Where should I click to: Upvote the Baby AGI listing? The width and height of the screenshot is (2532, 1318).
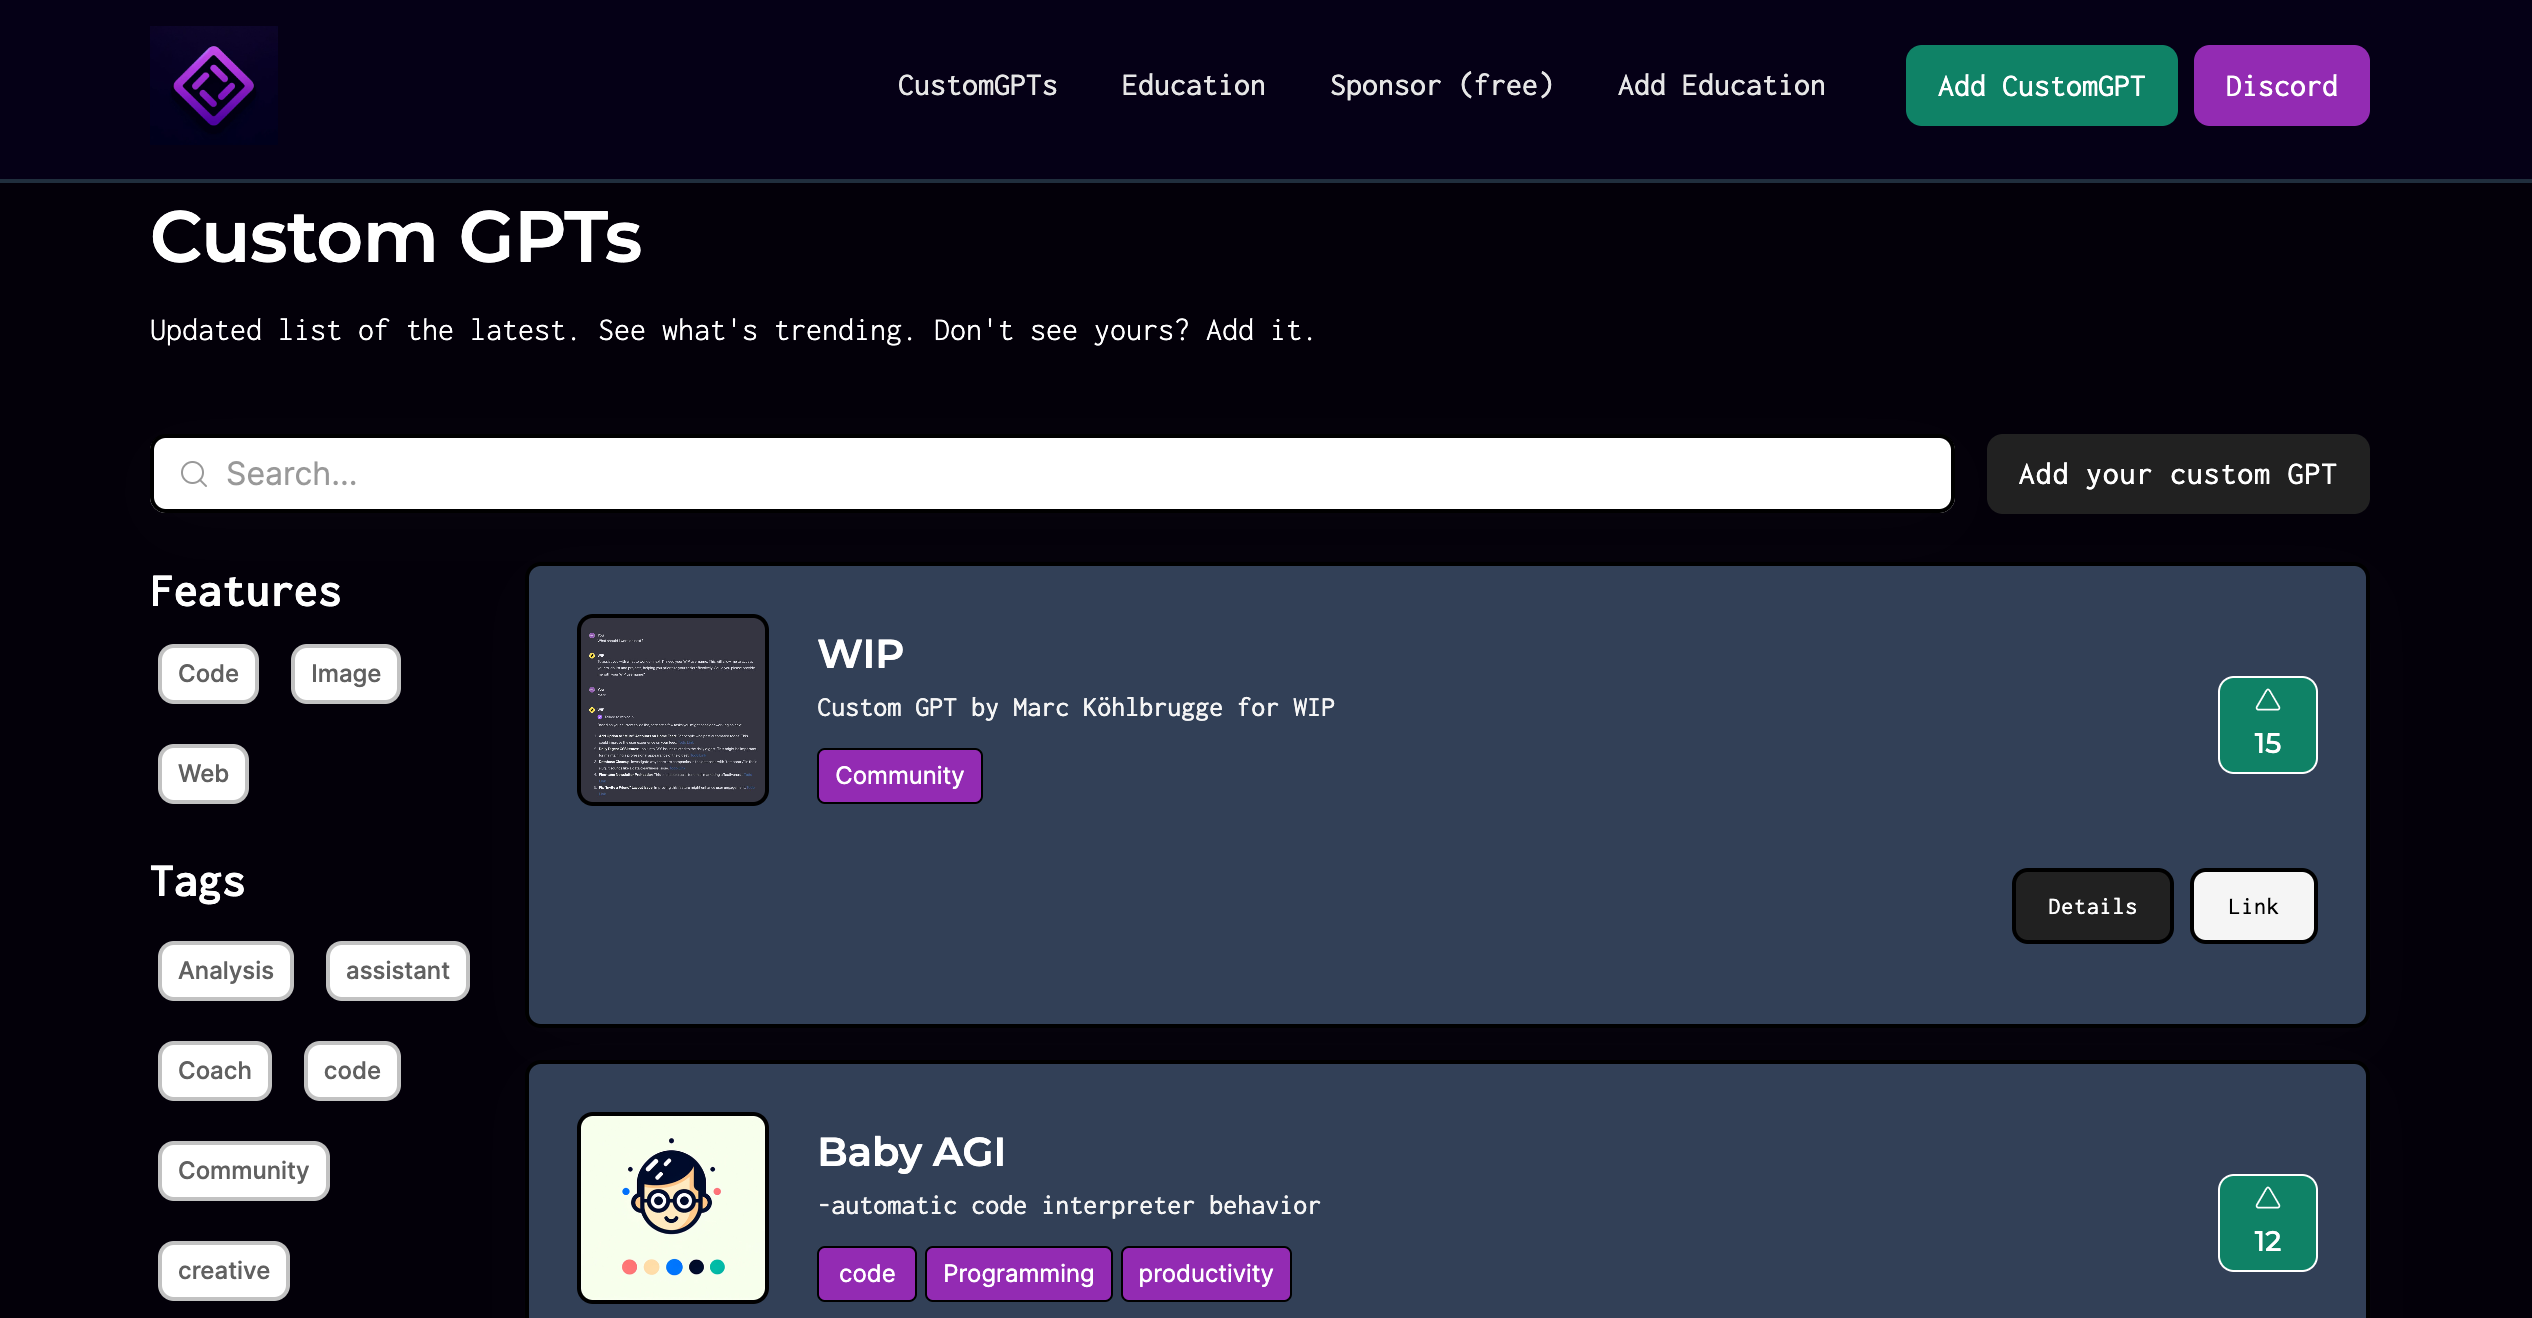click(x=2267, y=1222)
